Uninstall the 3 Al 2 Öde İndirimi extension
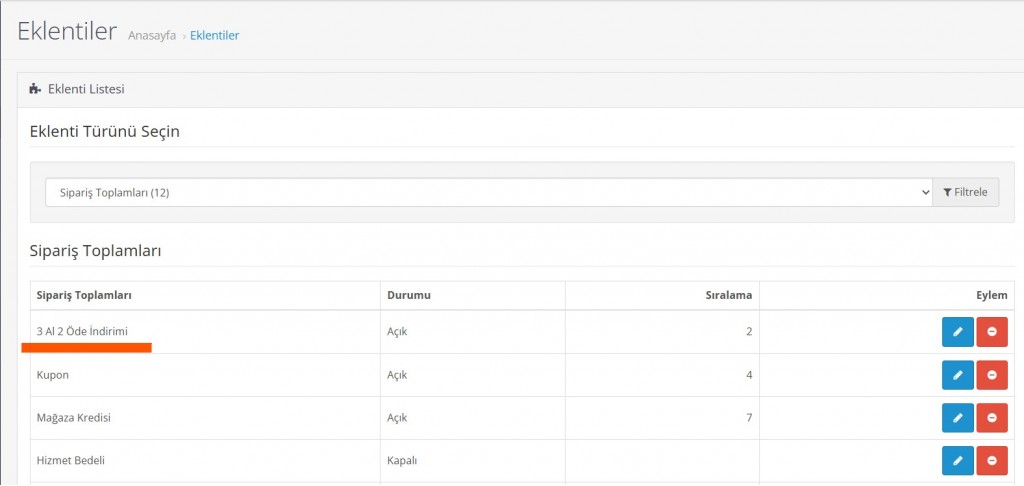 coord(992,332)
